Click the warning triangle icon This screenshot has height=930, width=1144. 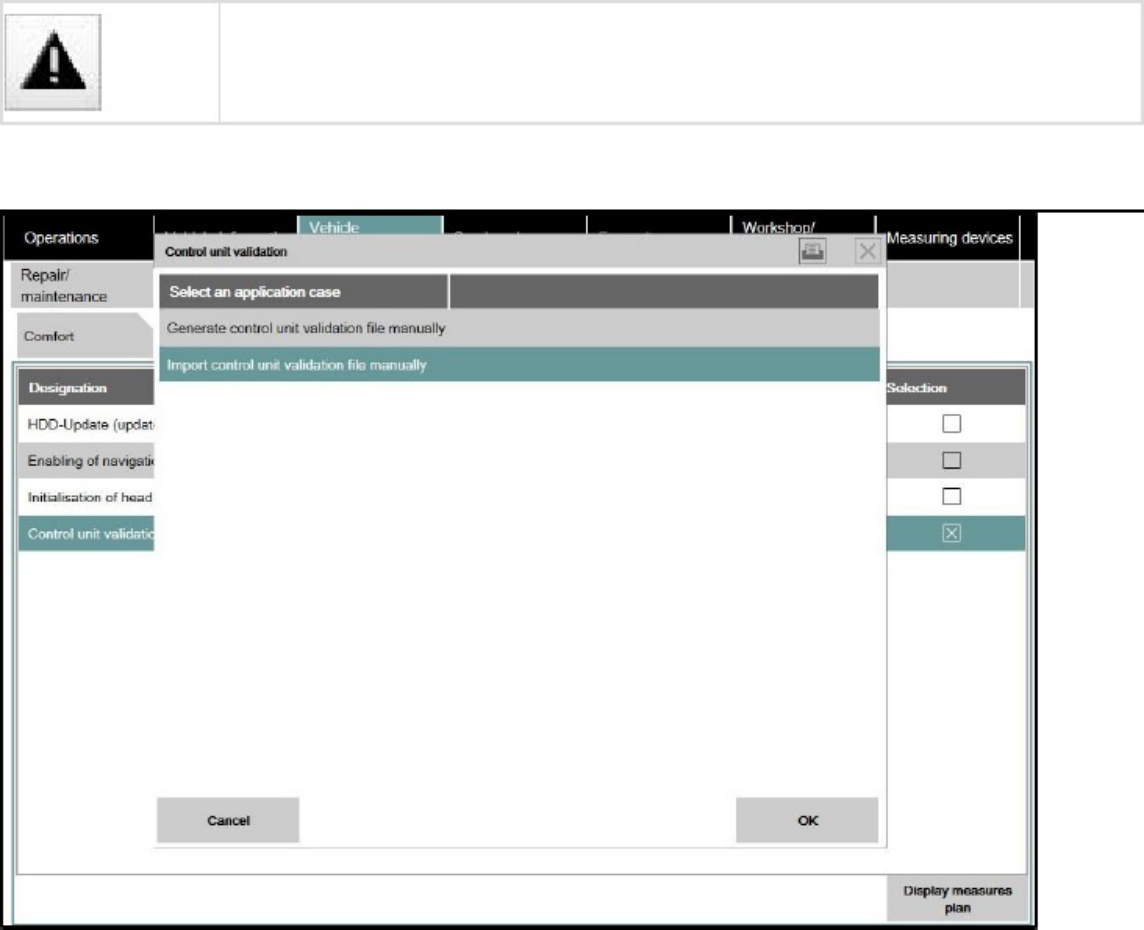[x=53, y=63]
